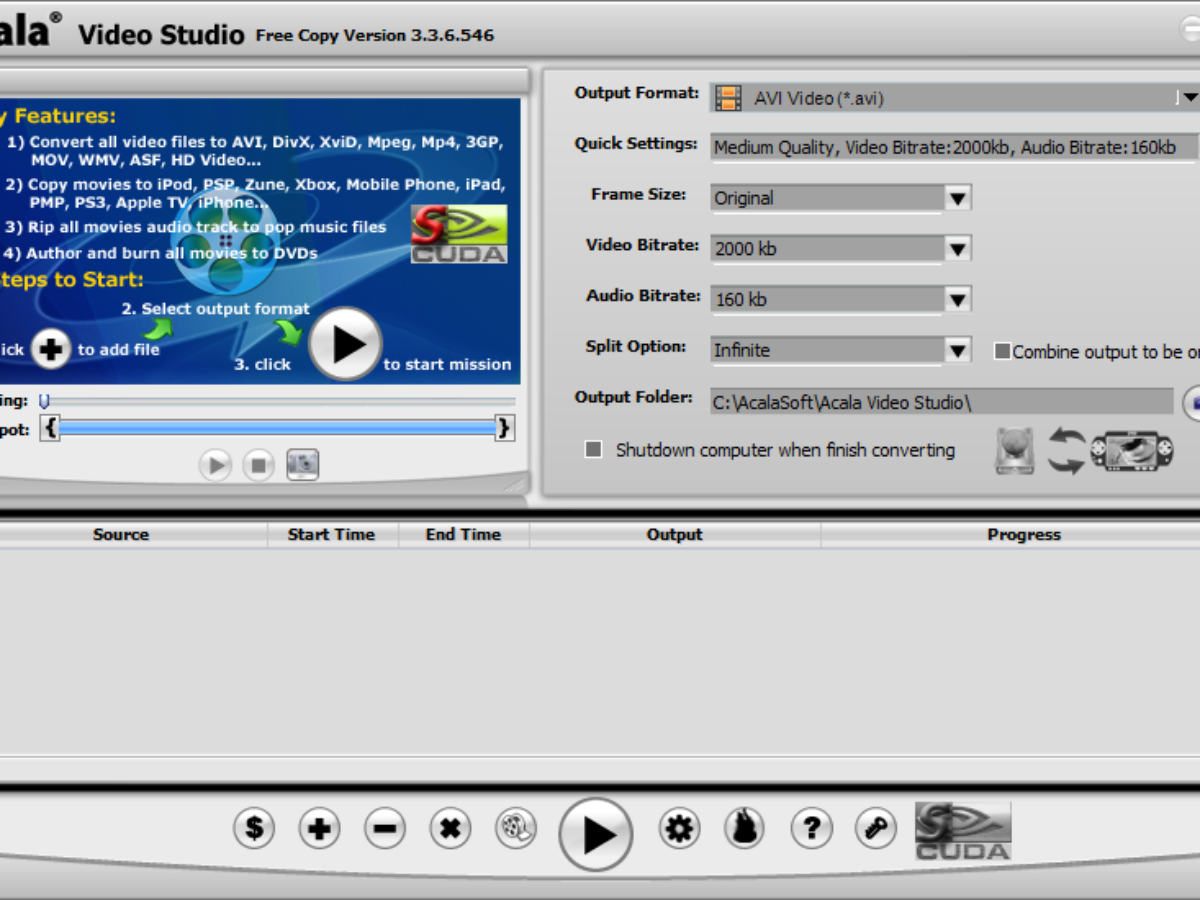Click the circular arrows convert icon
The height and width of the screenshot is (900, 1200).
pyautogui.click(x=1066, y=451)
